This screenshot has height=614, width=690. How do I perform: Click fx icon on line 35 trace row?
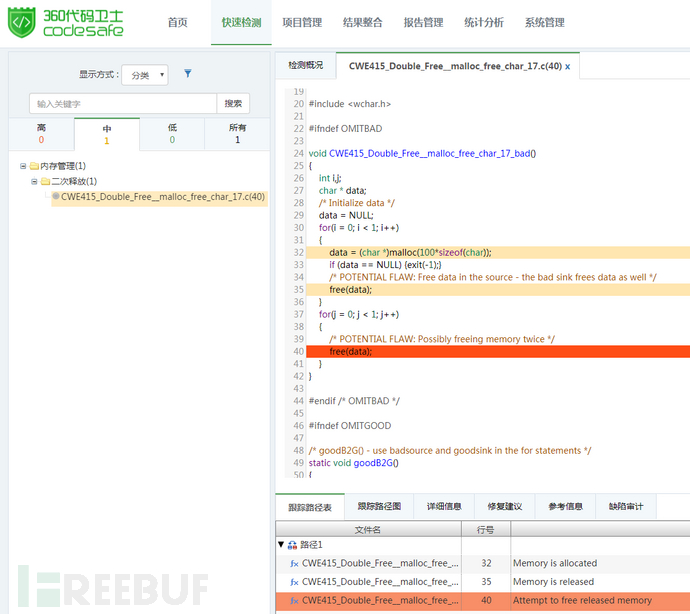[294, 582]
